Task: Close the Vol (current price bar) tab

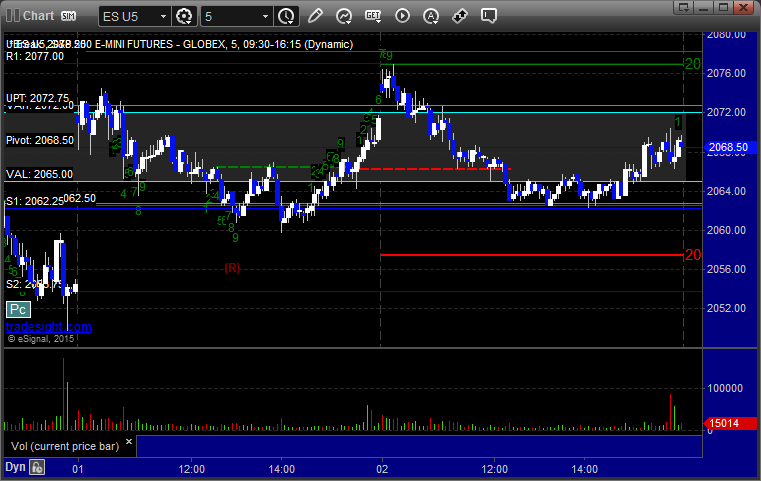Action: [x=129, y=442]
